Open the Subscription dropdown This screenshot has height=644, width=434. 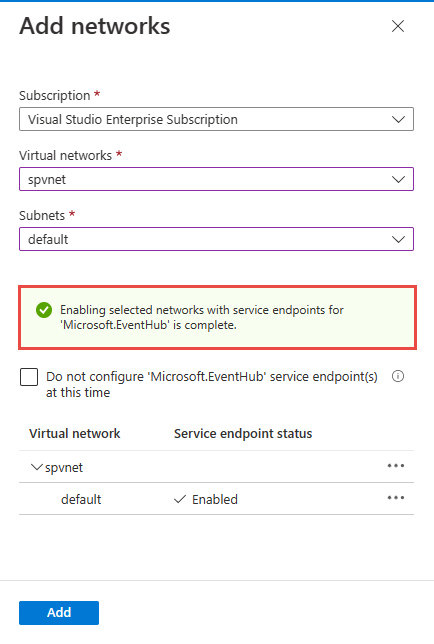[x=216, y=119]
